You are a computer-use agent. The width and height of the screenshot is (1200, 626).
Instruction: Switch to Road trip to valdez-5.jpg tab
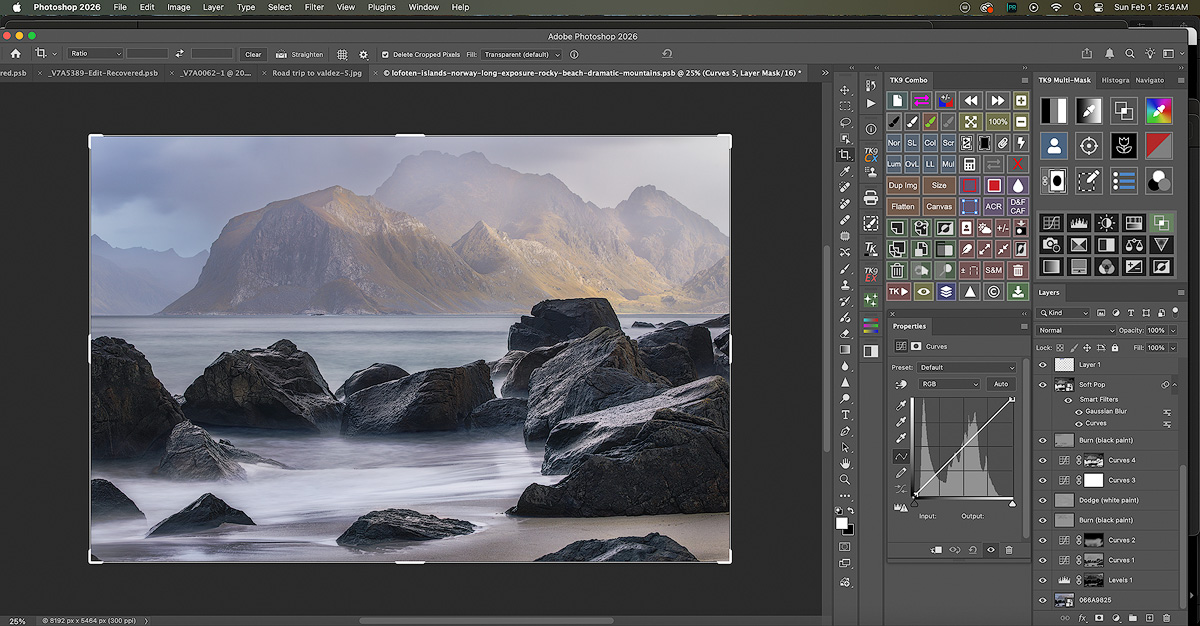click(x=317, y=73)
